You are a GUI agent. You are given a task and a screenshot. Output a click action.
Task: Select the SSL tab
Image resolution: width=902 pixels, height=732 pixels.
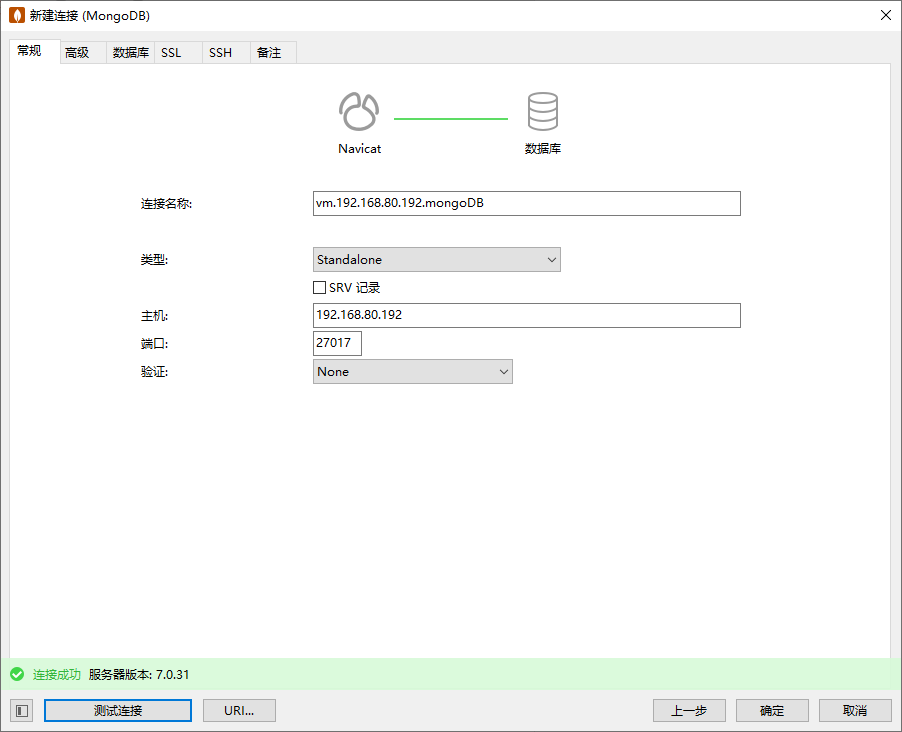tap(171, 53)
